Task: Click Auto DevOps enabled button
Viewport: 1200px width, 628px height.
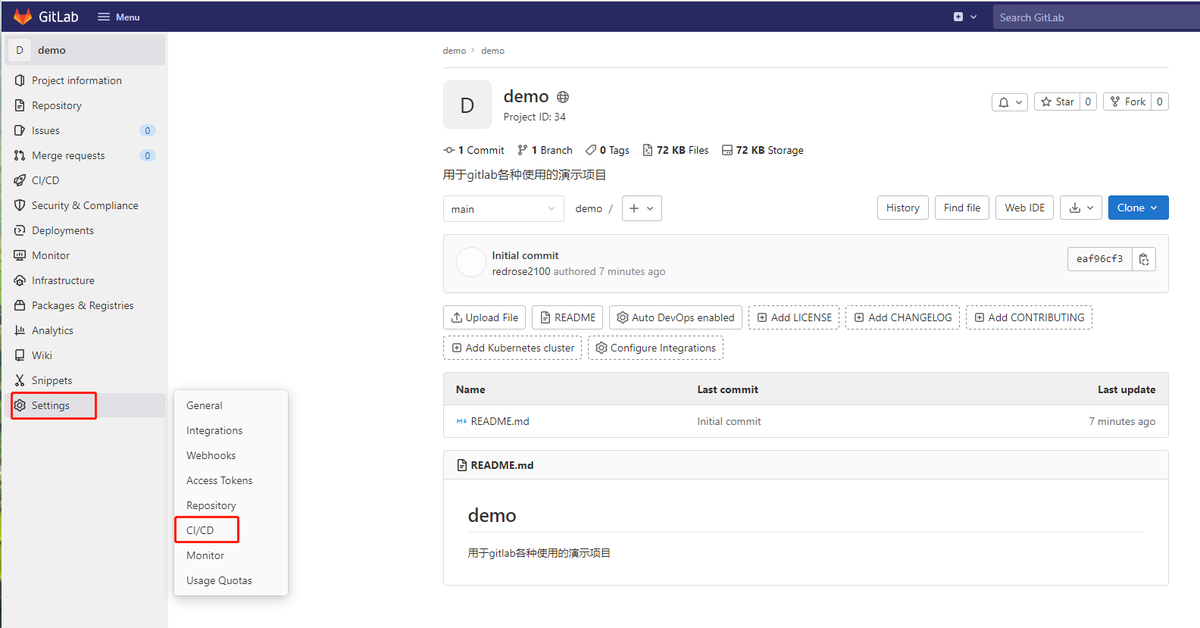Action: 676,317
